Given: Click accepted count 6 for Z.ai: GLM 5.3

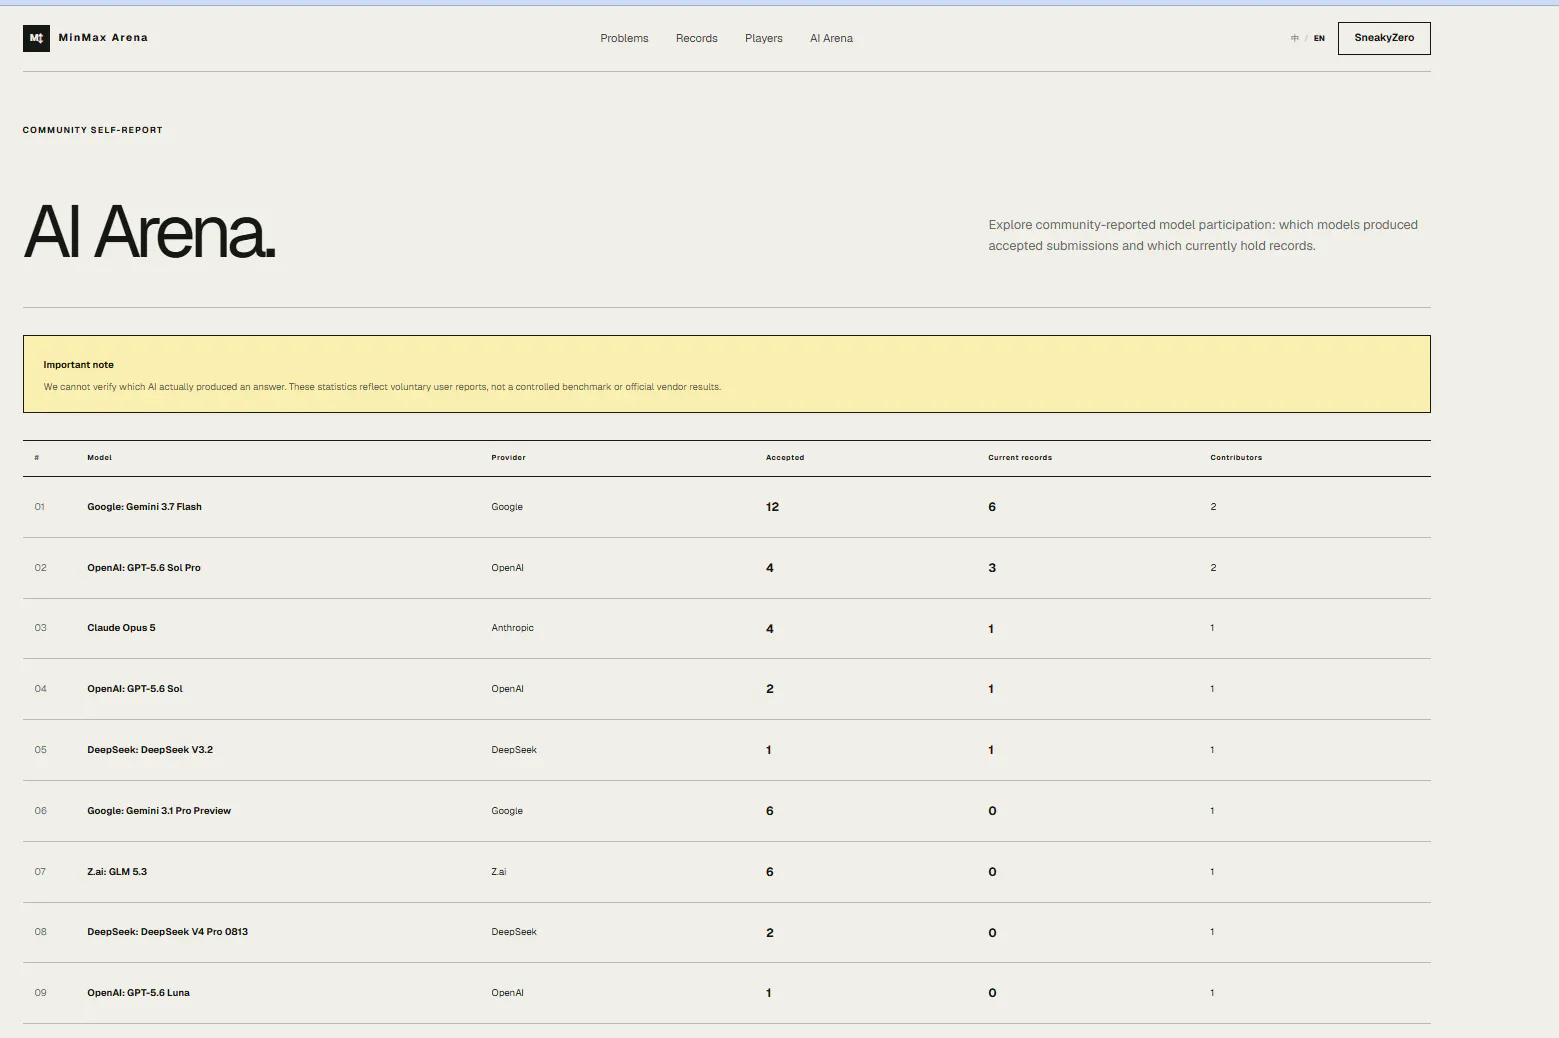Looking at the screenshot, I should click(769, 872).
